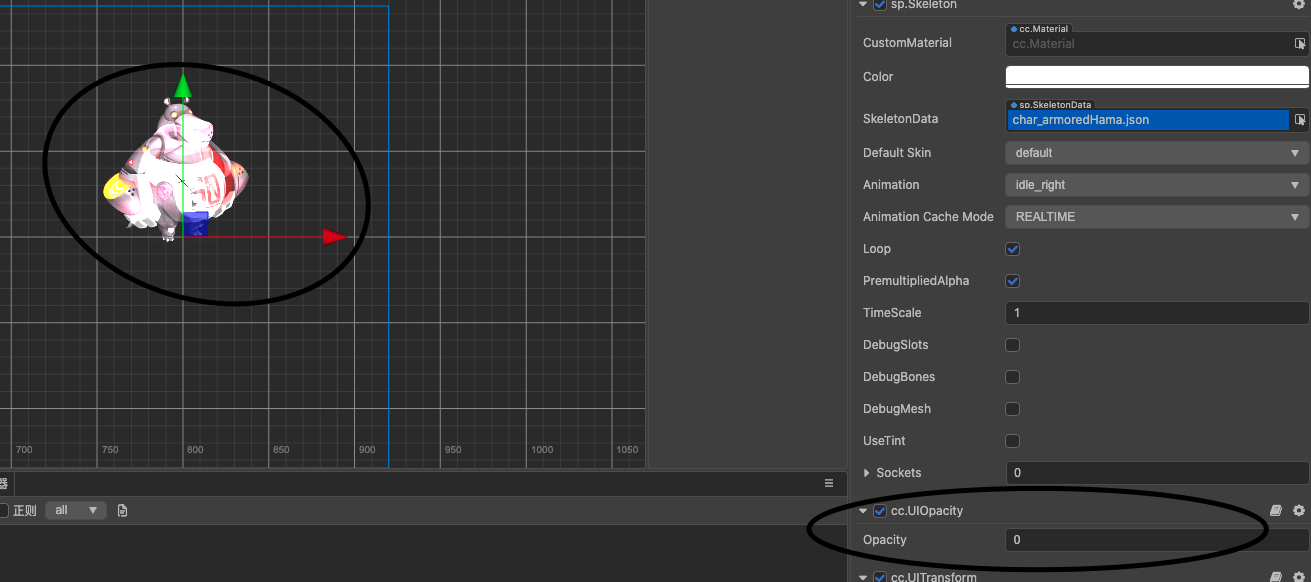Open console log filter 'all' dropdown
Screen dimensions: 1311x582
(x=76, y=510)
